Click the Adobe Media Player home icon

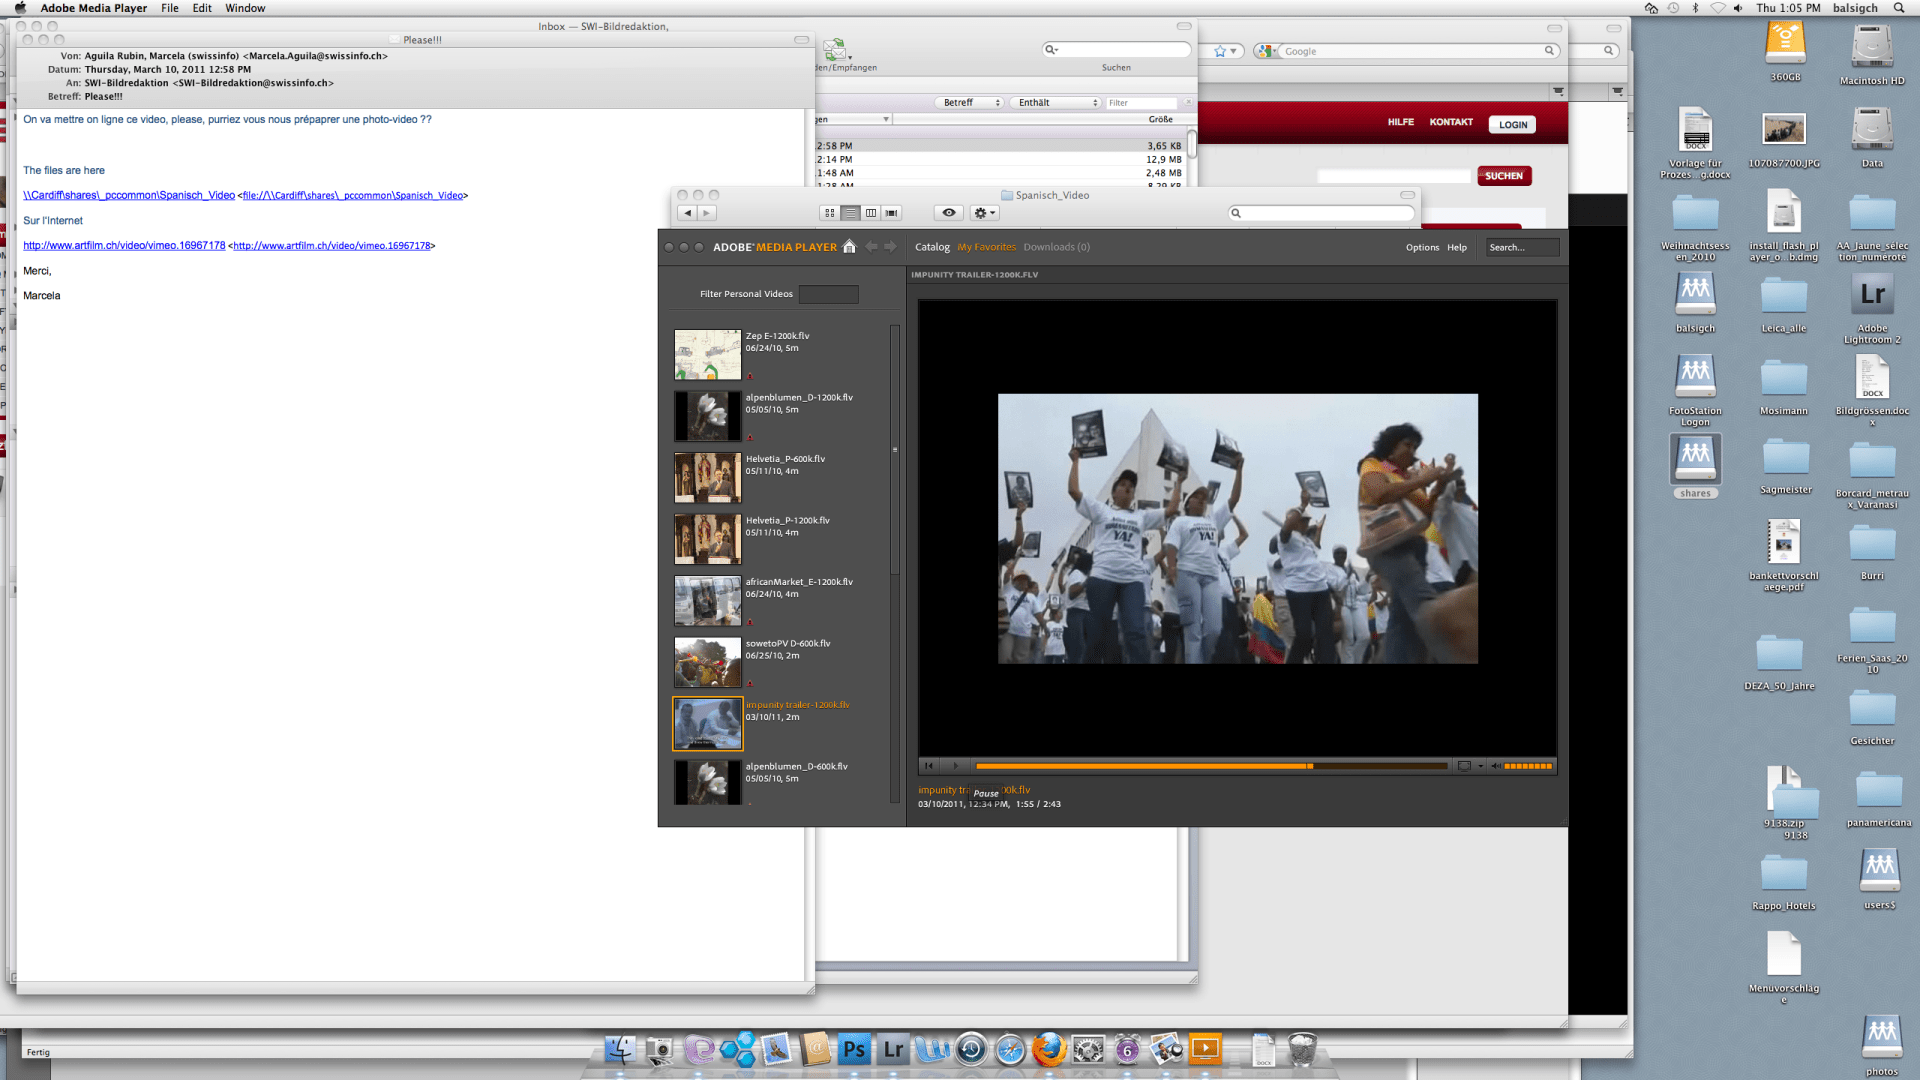point(849,247)
